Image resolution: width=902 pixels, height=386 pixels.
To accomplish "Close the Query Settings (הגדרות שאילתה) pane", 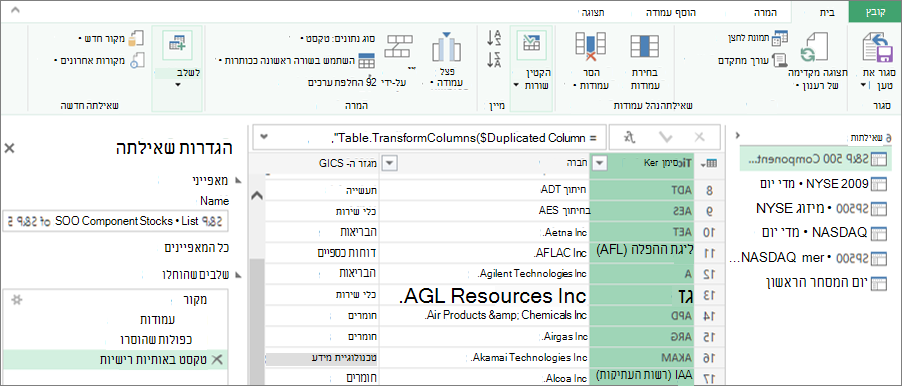I will [9, 148].
